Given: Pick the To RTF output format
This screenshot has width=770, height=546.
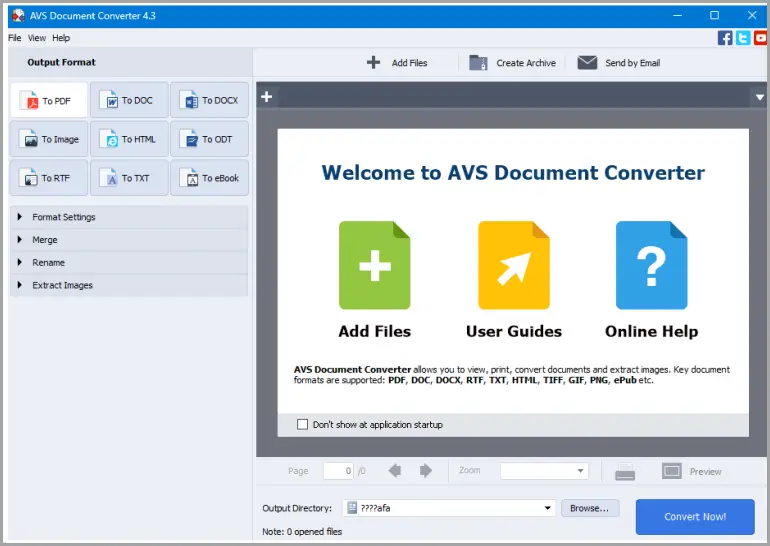Looking at the screenshot, I should tap(49, 178).
